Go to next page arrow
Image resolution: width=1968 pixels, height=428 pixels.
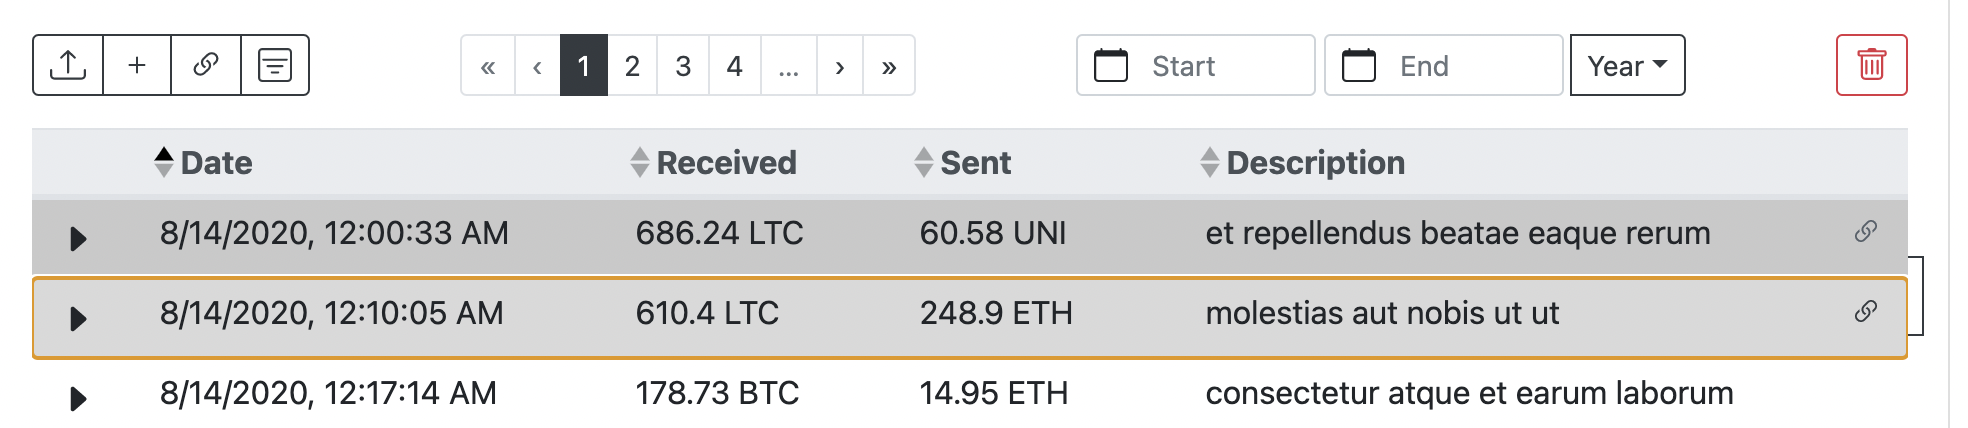tap(840, 66)
